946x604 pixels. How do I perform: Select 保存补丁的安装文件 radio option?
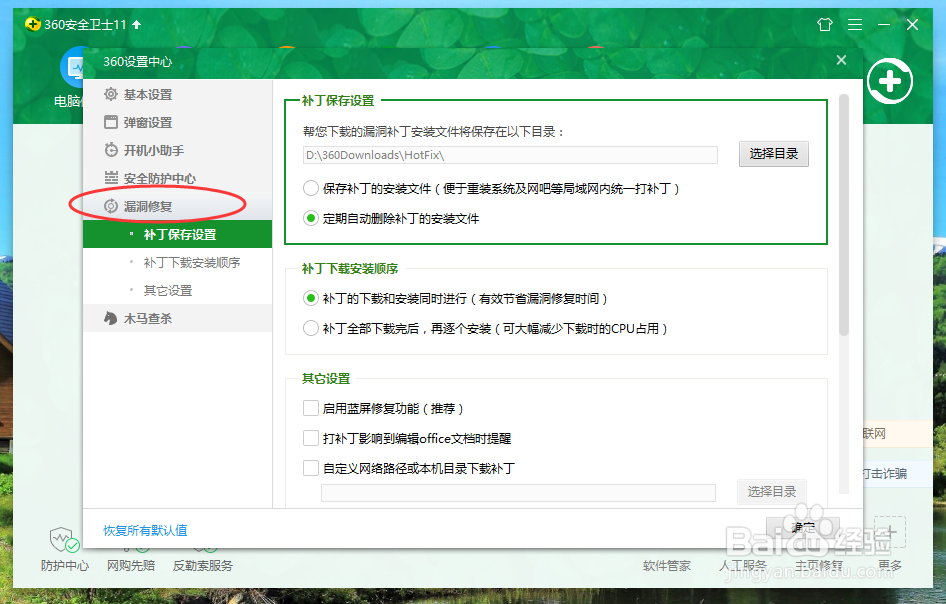click(311, 188)
